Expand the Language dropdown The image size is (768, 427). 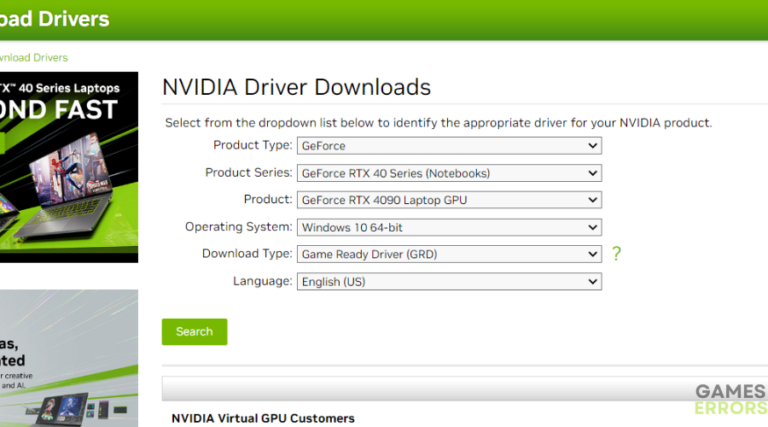point(449,282)
